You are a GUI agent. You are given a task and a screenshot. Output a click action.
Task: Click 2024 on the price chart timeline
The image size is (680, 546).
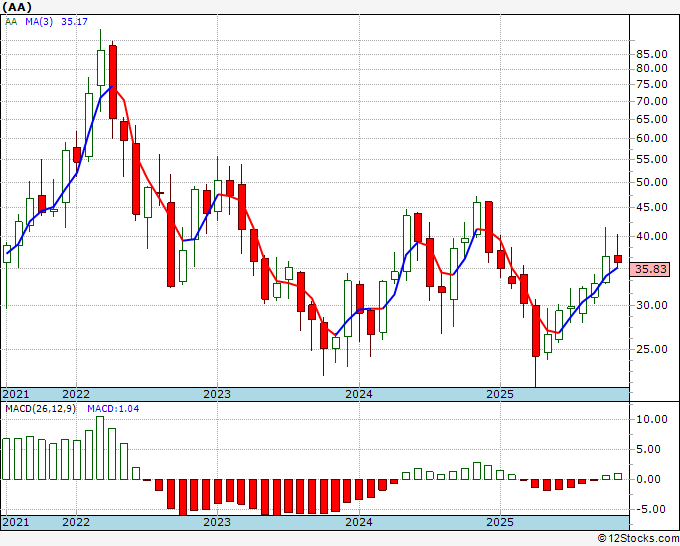pos(359,394)
